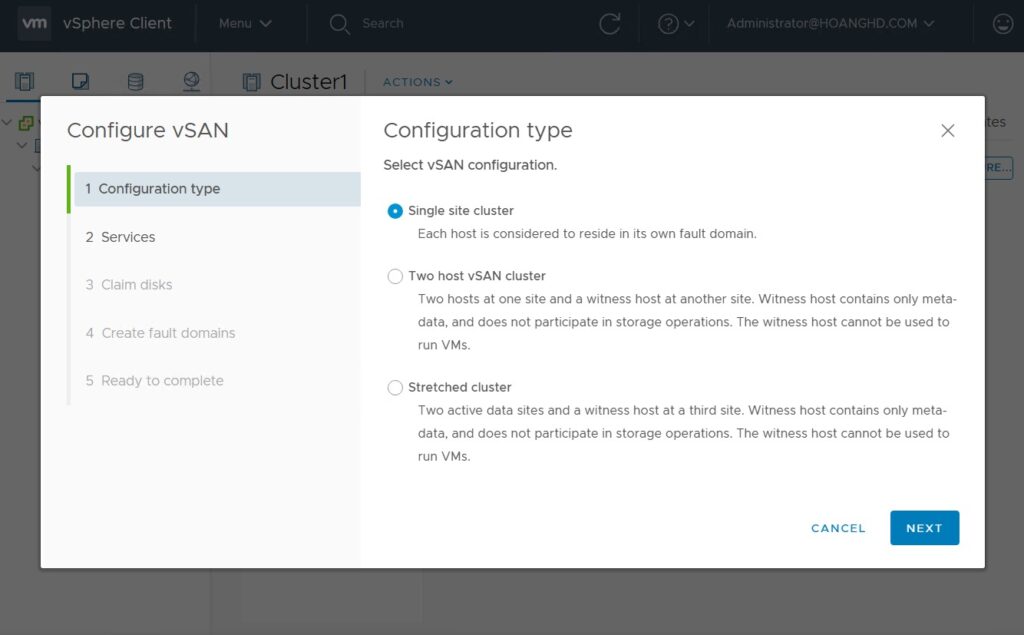The height and width of the screenshot is (635, 1024).
Task: Go to step 5 Ready to complete
Action: pos(154,381)
